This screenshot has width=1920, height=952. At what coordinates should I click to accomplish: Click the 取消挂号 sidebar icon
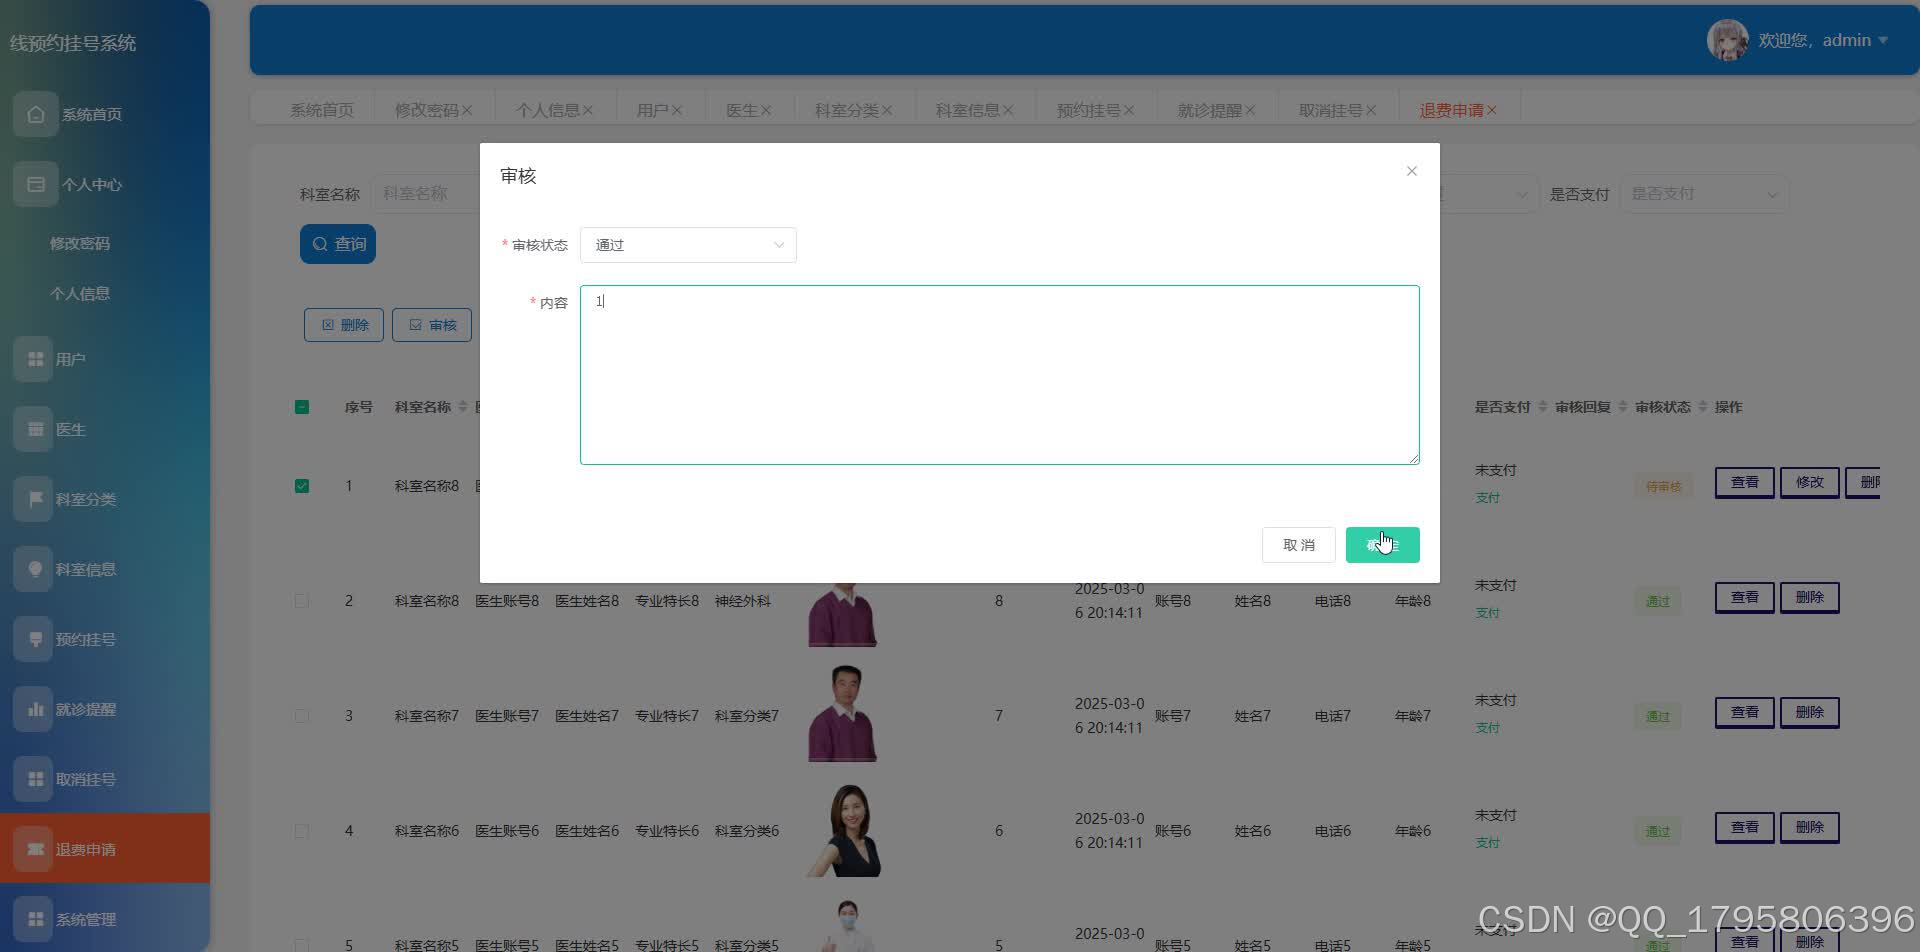(35, 779)
